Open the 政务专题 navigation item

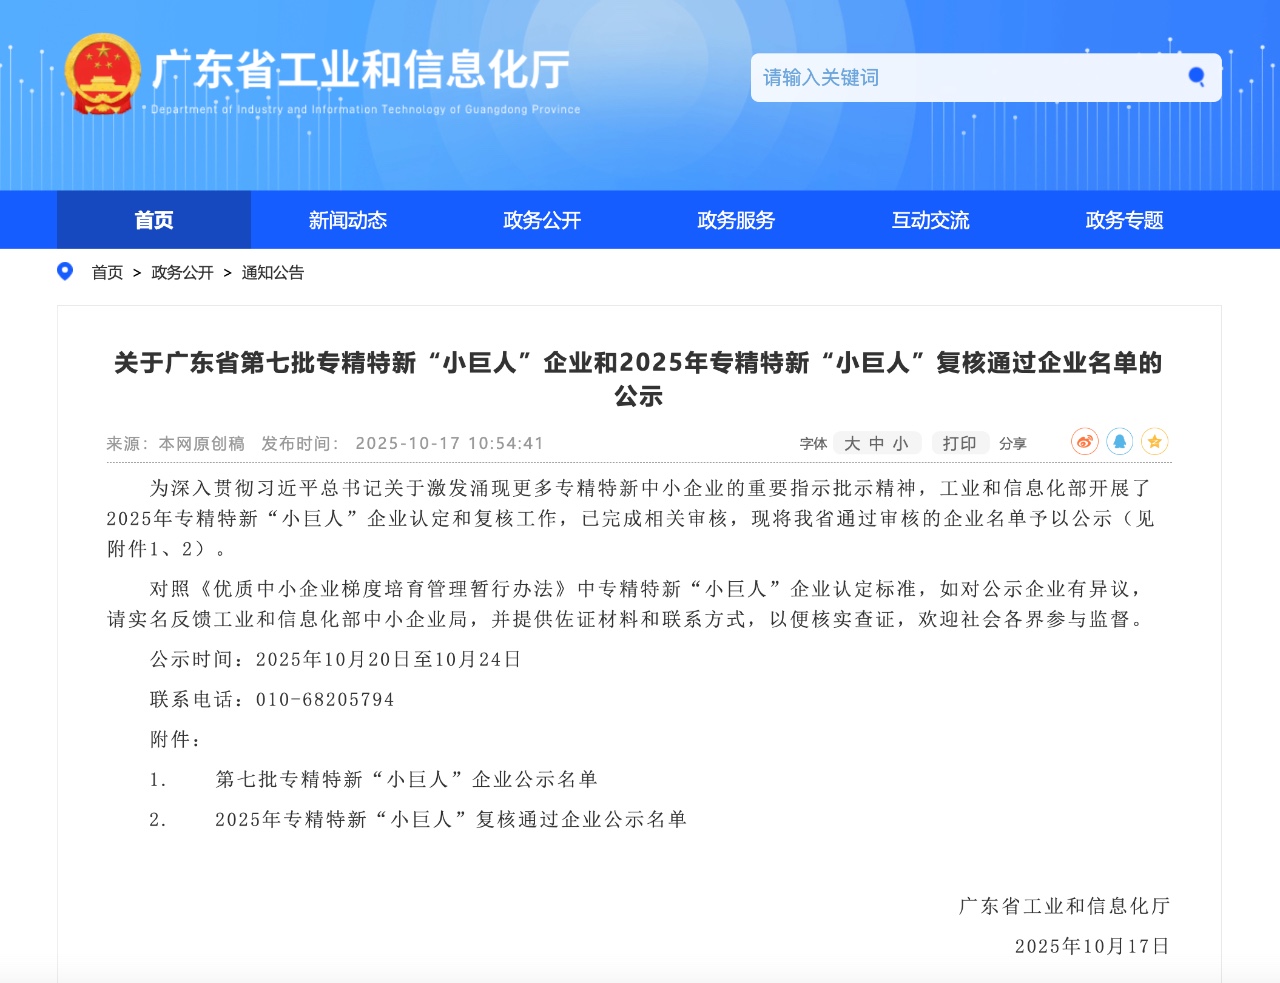tap(1121, 220)
